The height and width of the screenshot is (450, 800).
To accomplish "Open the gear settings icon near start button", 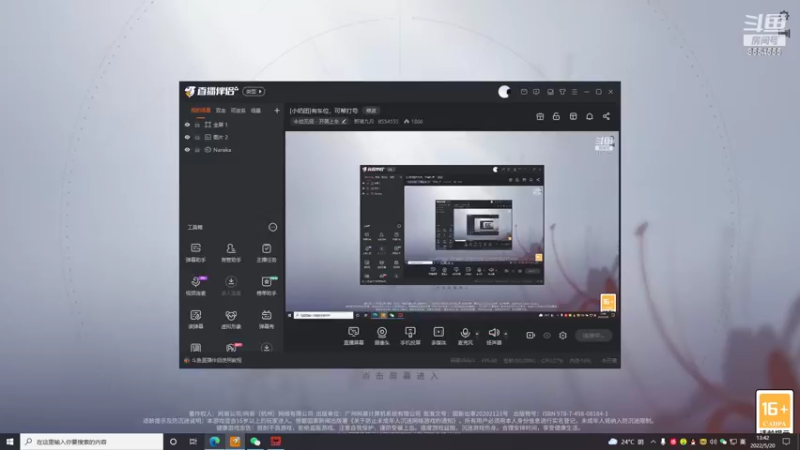I will (x=563, y=335).
